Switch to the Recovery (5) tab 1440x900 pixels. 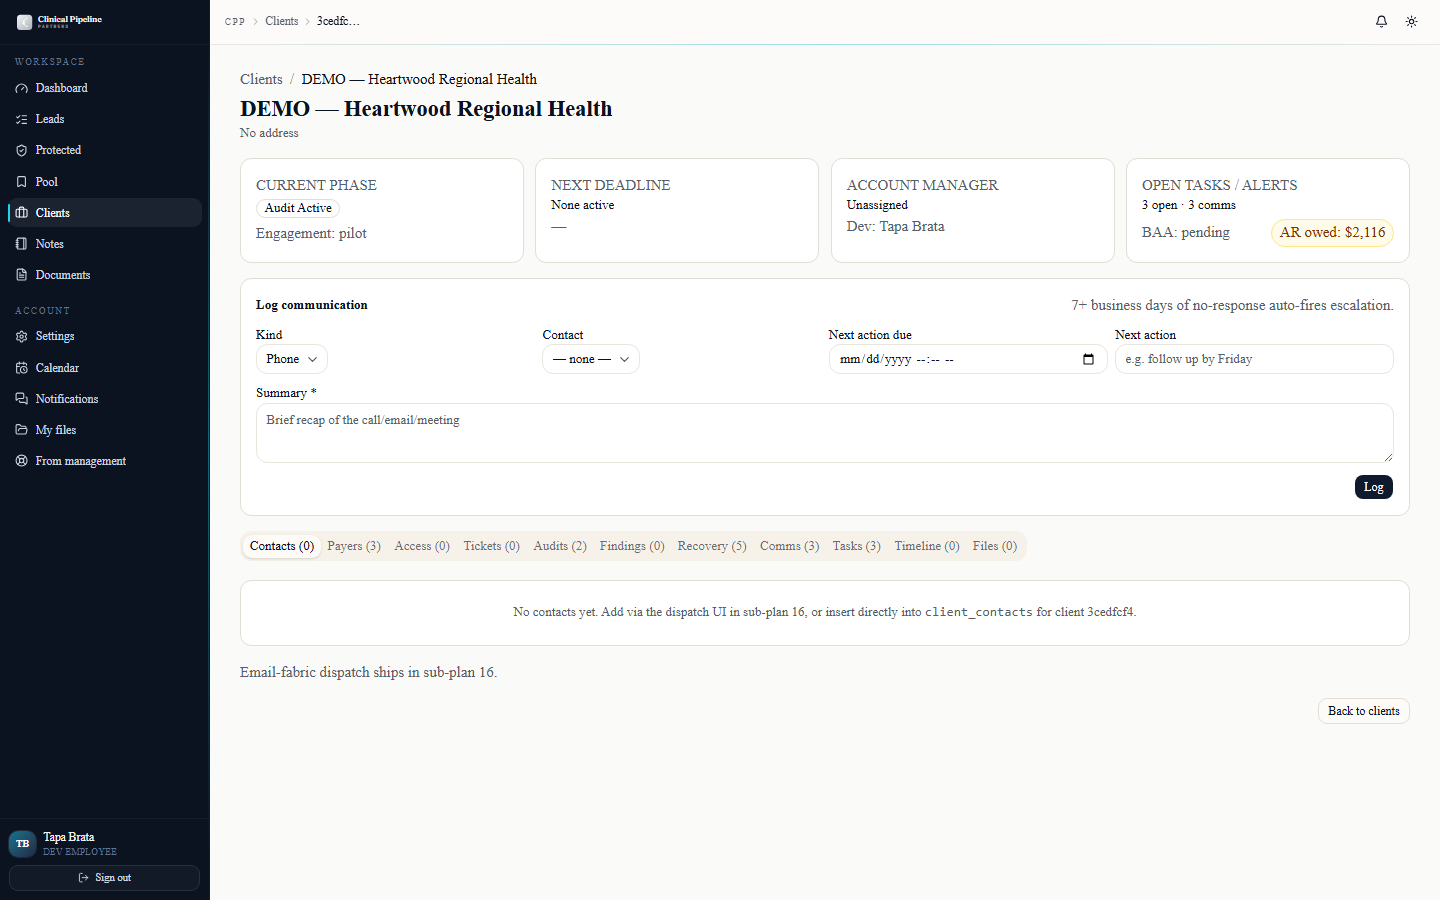pos(712,546)
